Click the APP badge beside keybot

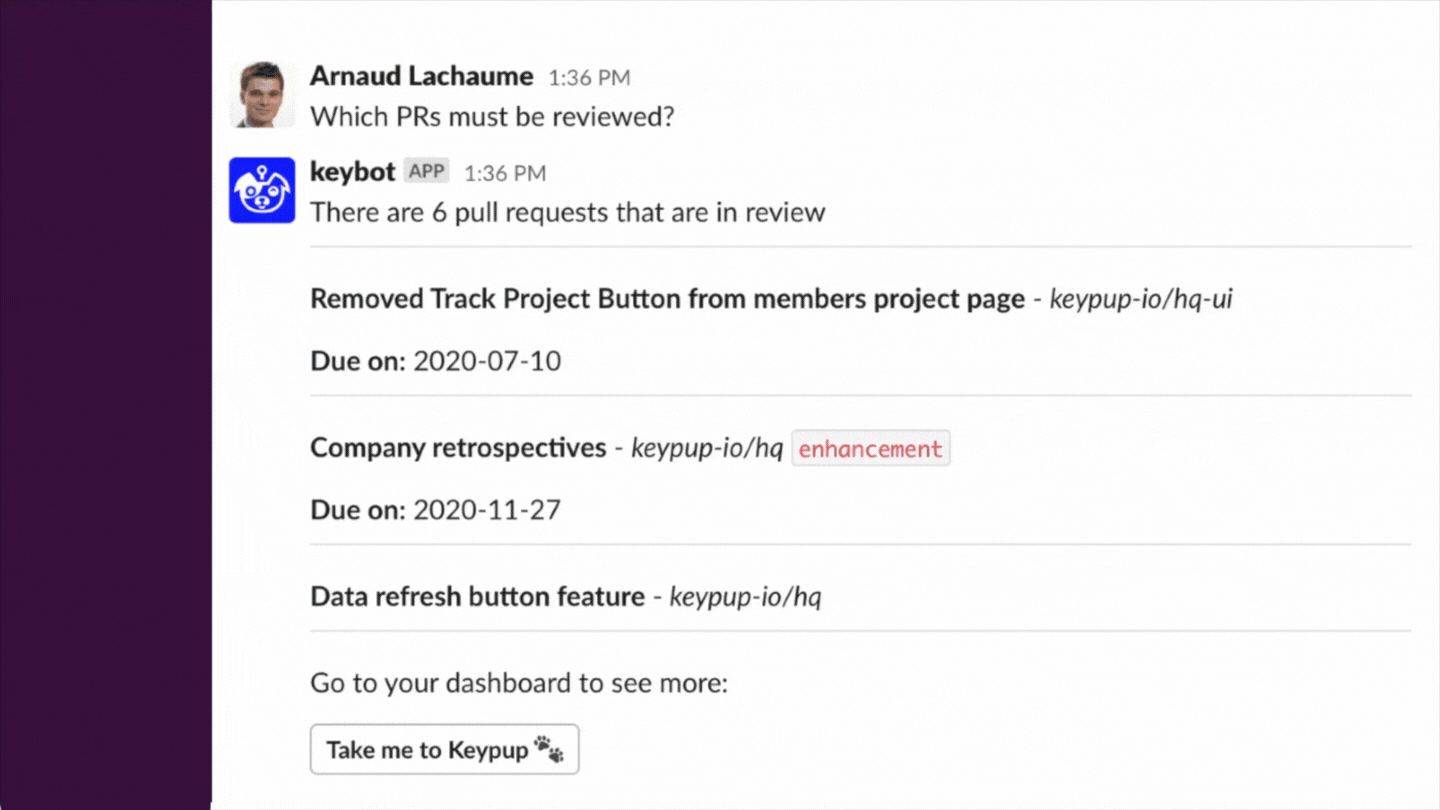[427, 172]
